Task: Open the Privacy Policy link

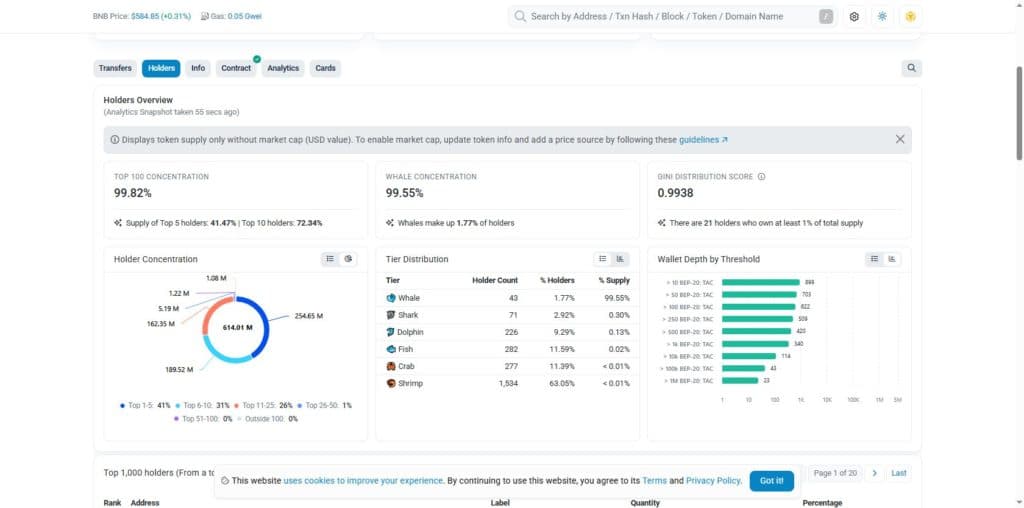Action: [713, 481]
